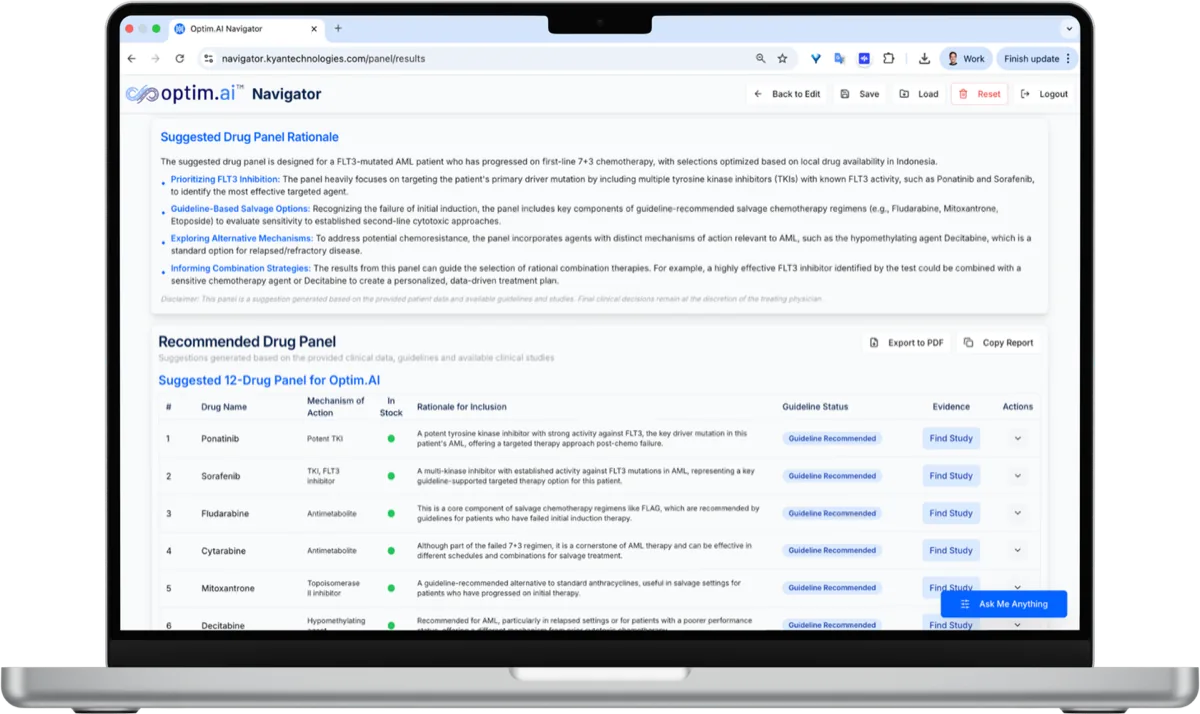Open site information icon in address bar

point(208,59)
